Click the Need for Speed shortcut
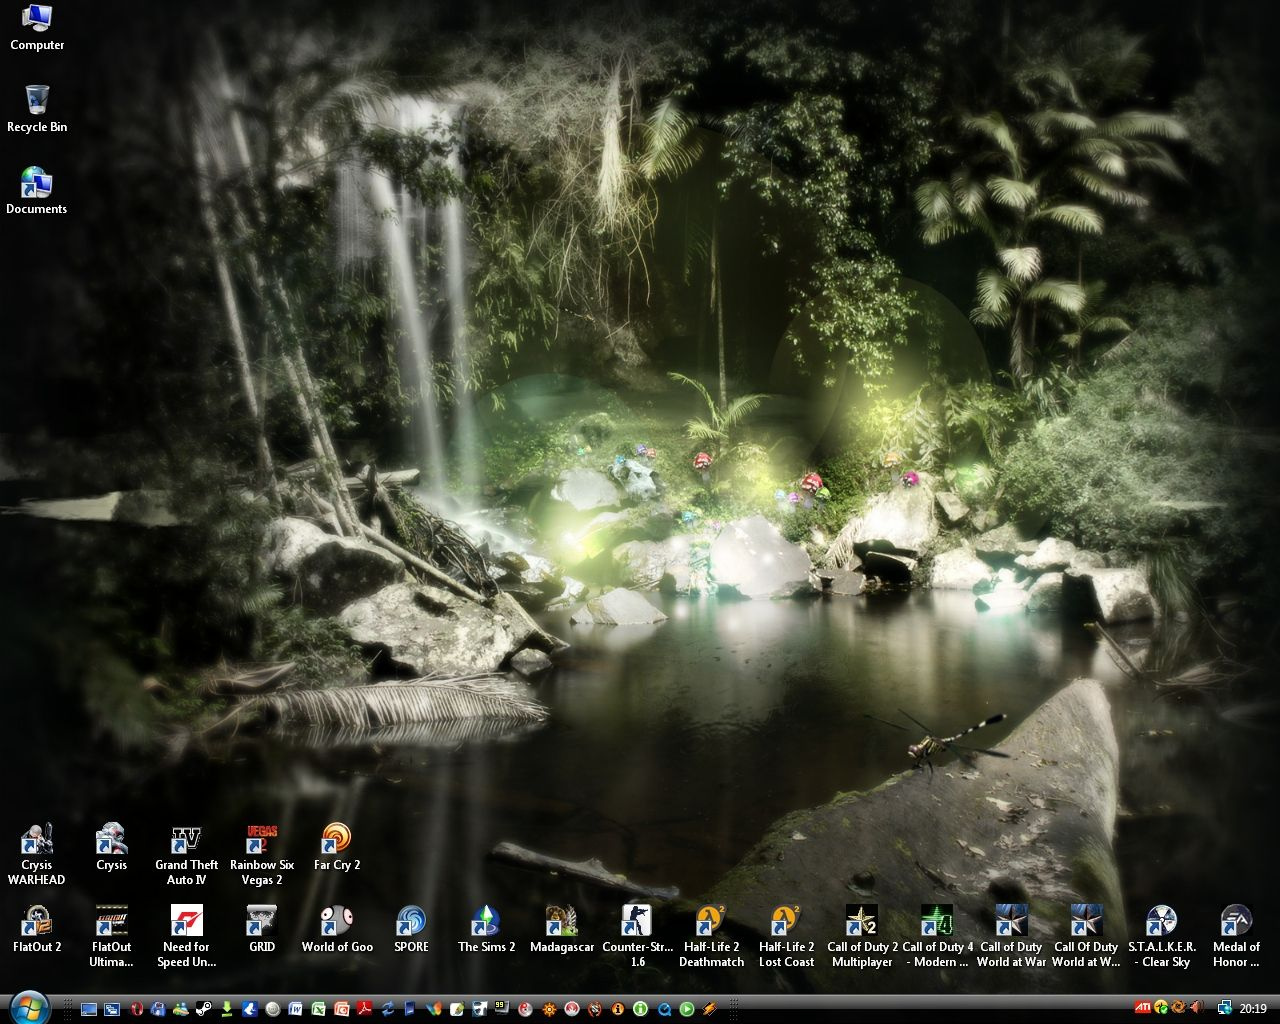 187,937
